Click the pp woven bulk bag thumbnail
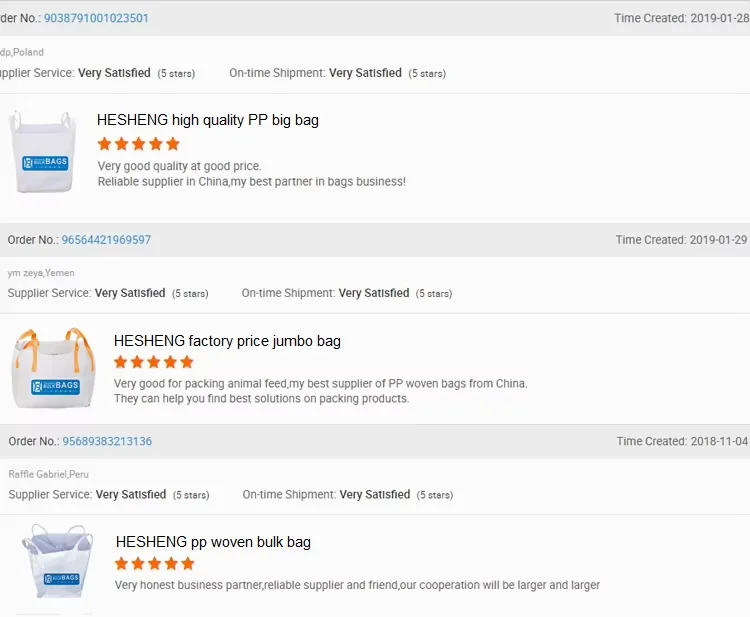The height and width of the screenshot is (617, 750). (x=58, y=564)
